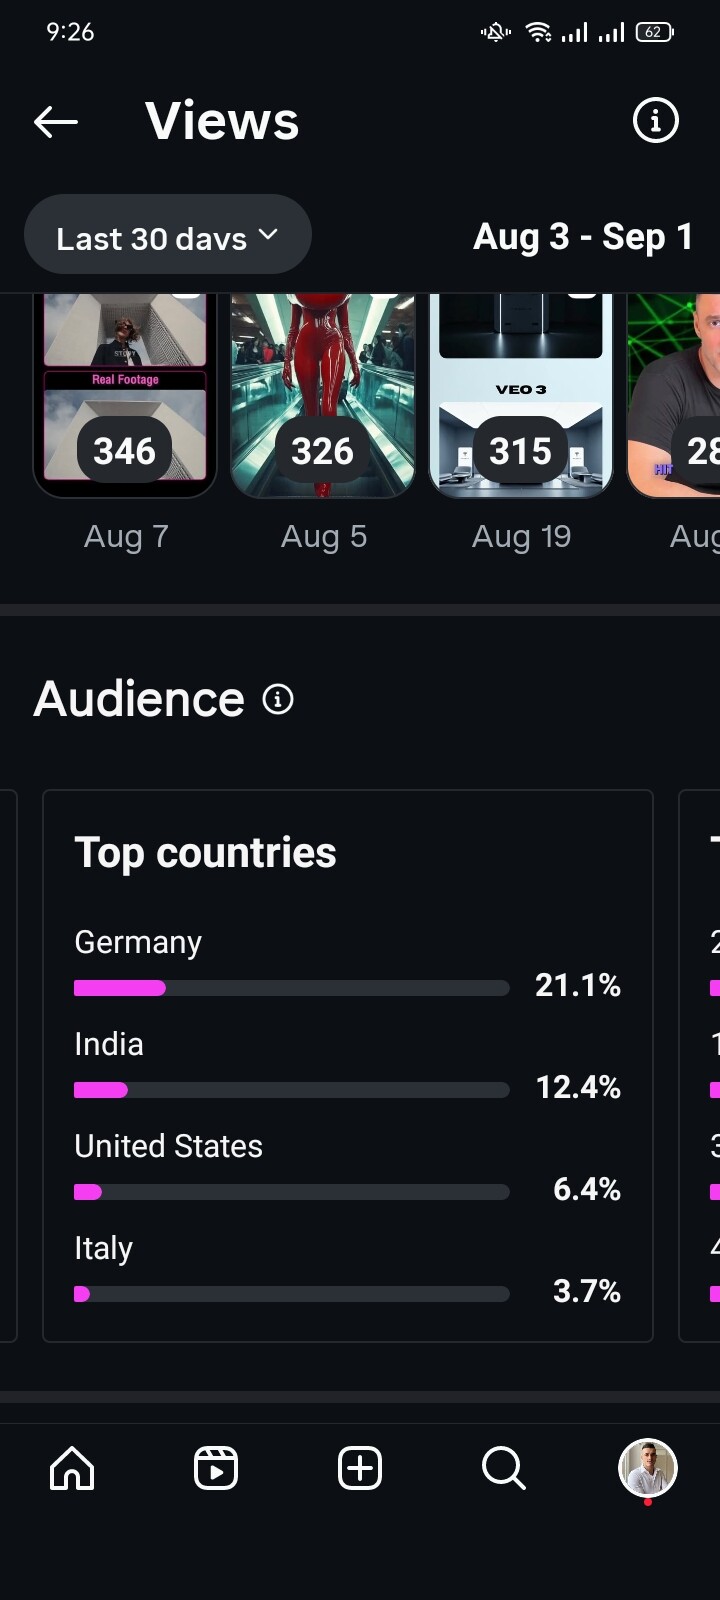
Task: Tap the Germany percentage bar
Action: coord(291,988)
